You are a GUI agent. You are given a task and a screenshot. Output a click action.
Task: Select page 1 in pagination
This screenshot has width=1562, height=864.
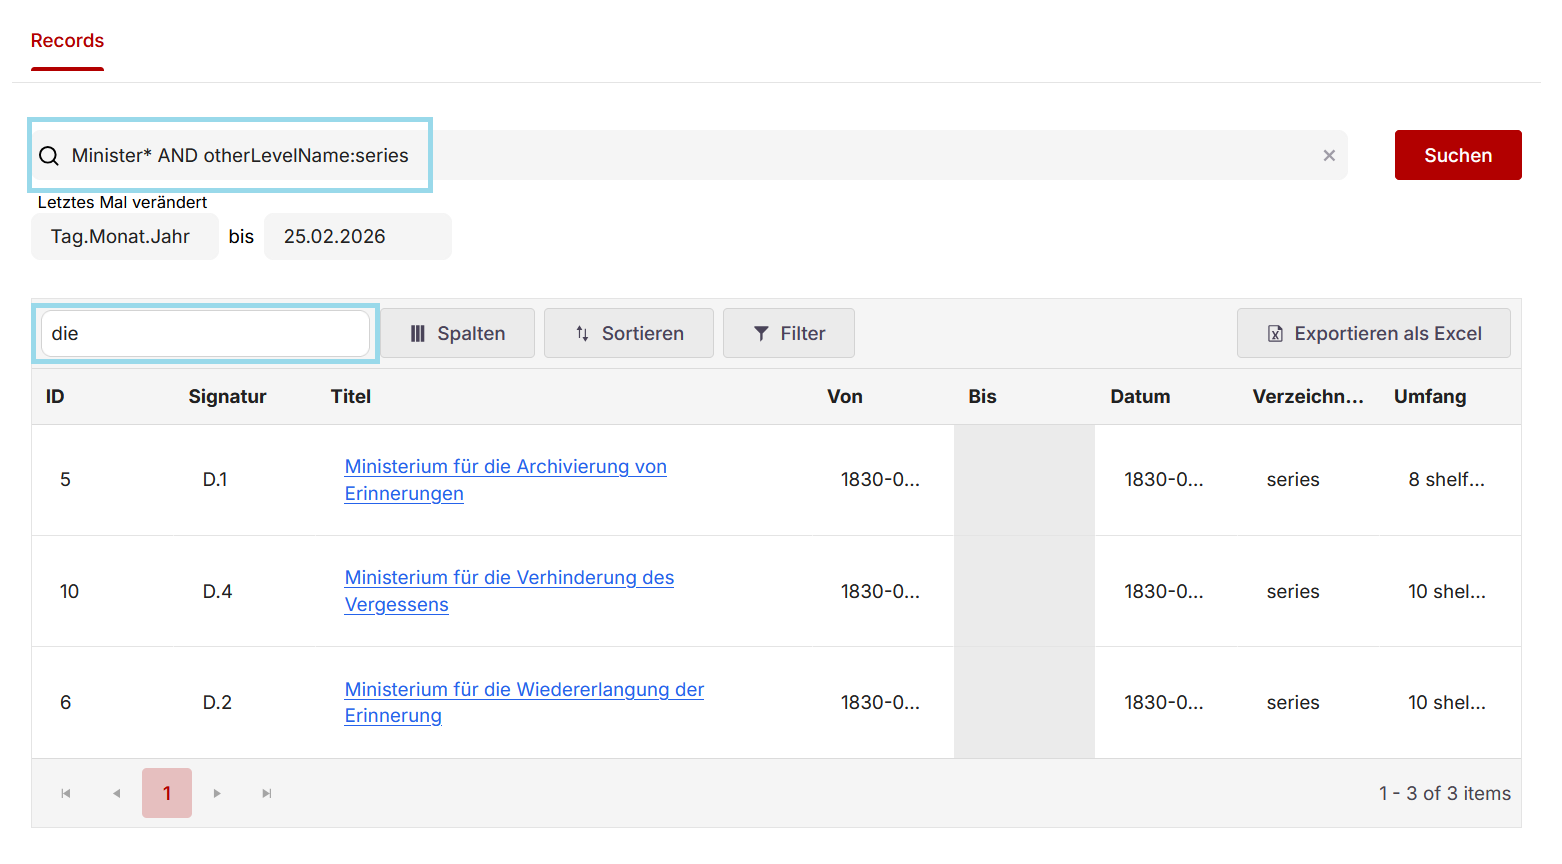[167, 794]
